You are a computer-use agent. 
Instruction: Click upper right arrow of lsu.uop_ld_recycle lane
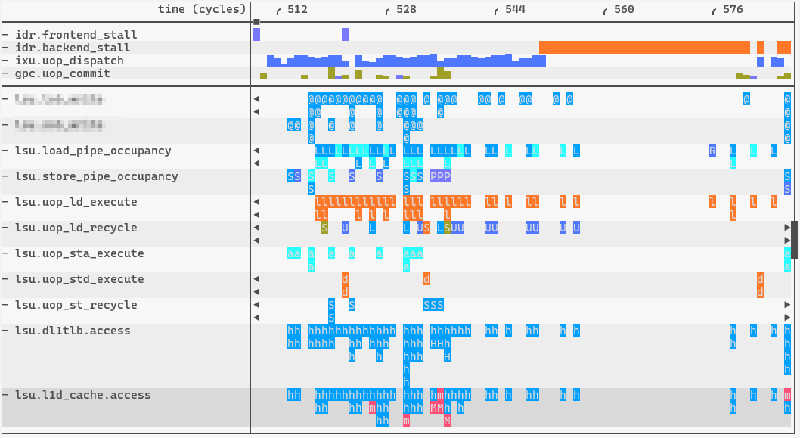[x=787, y=228]
